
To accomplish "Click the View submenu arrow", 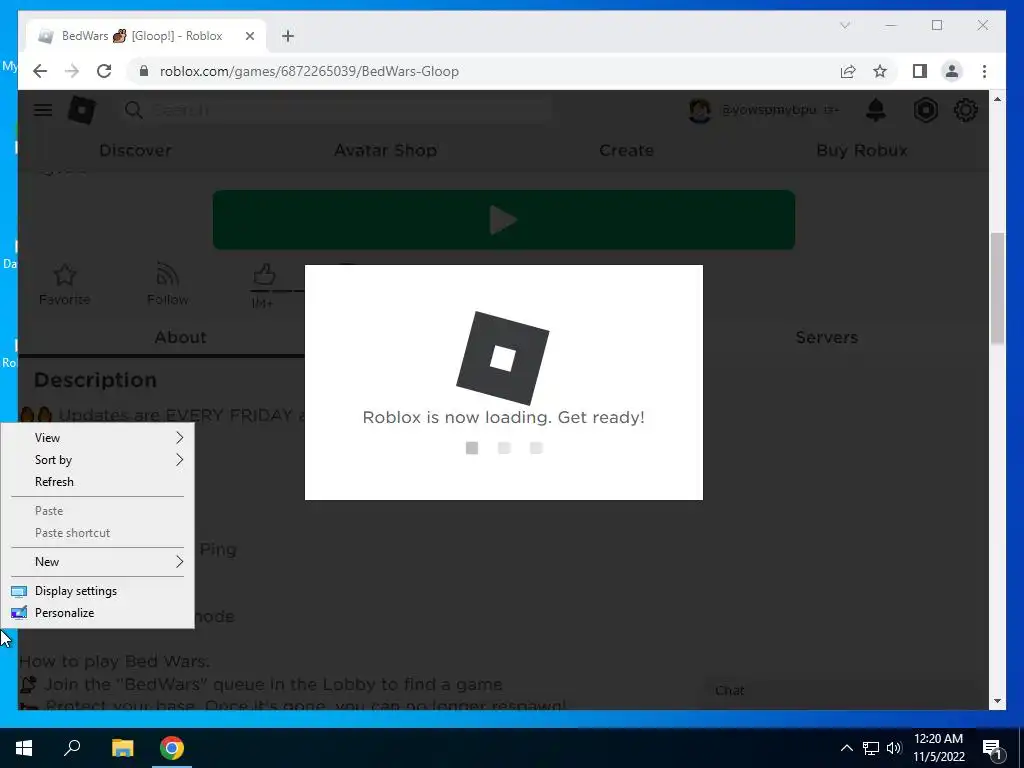I will [x=180, y=438].
